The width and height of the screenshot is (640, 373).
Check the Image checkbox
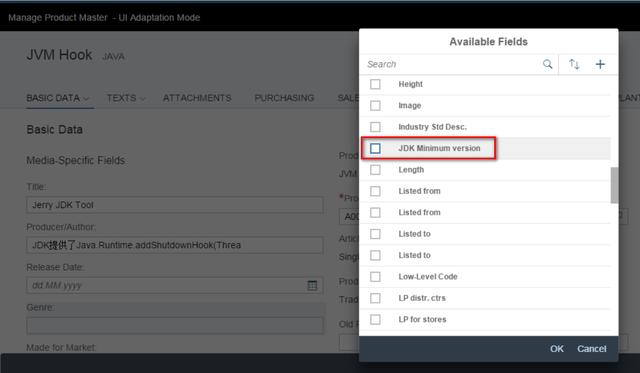pos(375,106)
